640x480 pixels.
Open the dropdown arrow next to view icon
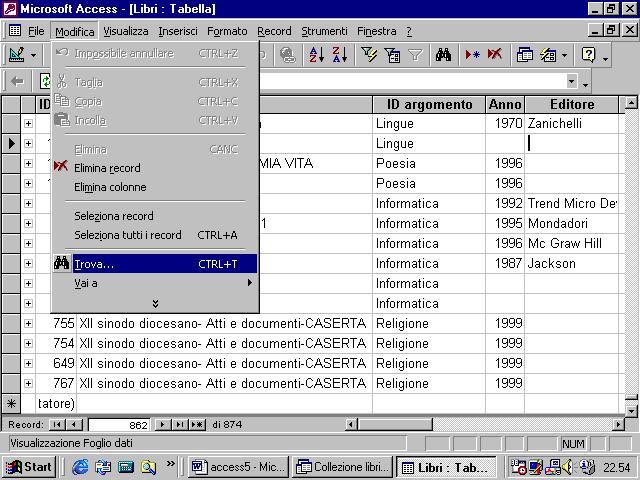click(33, 55)
